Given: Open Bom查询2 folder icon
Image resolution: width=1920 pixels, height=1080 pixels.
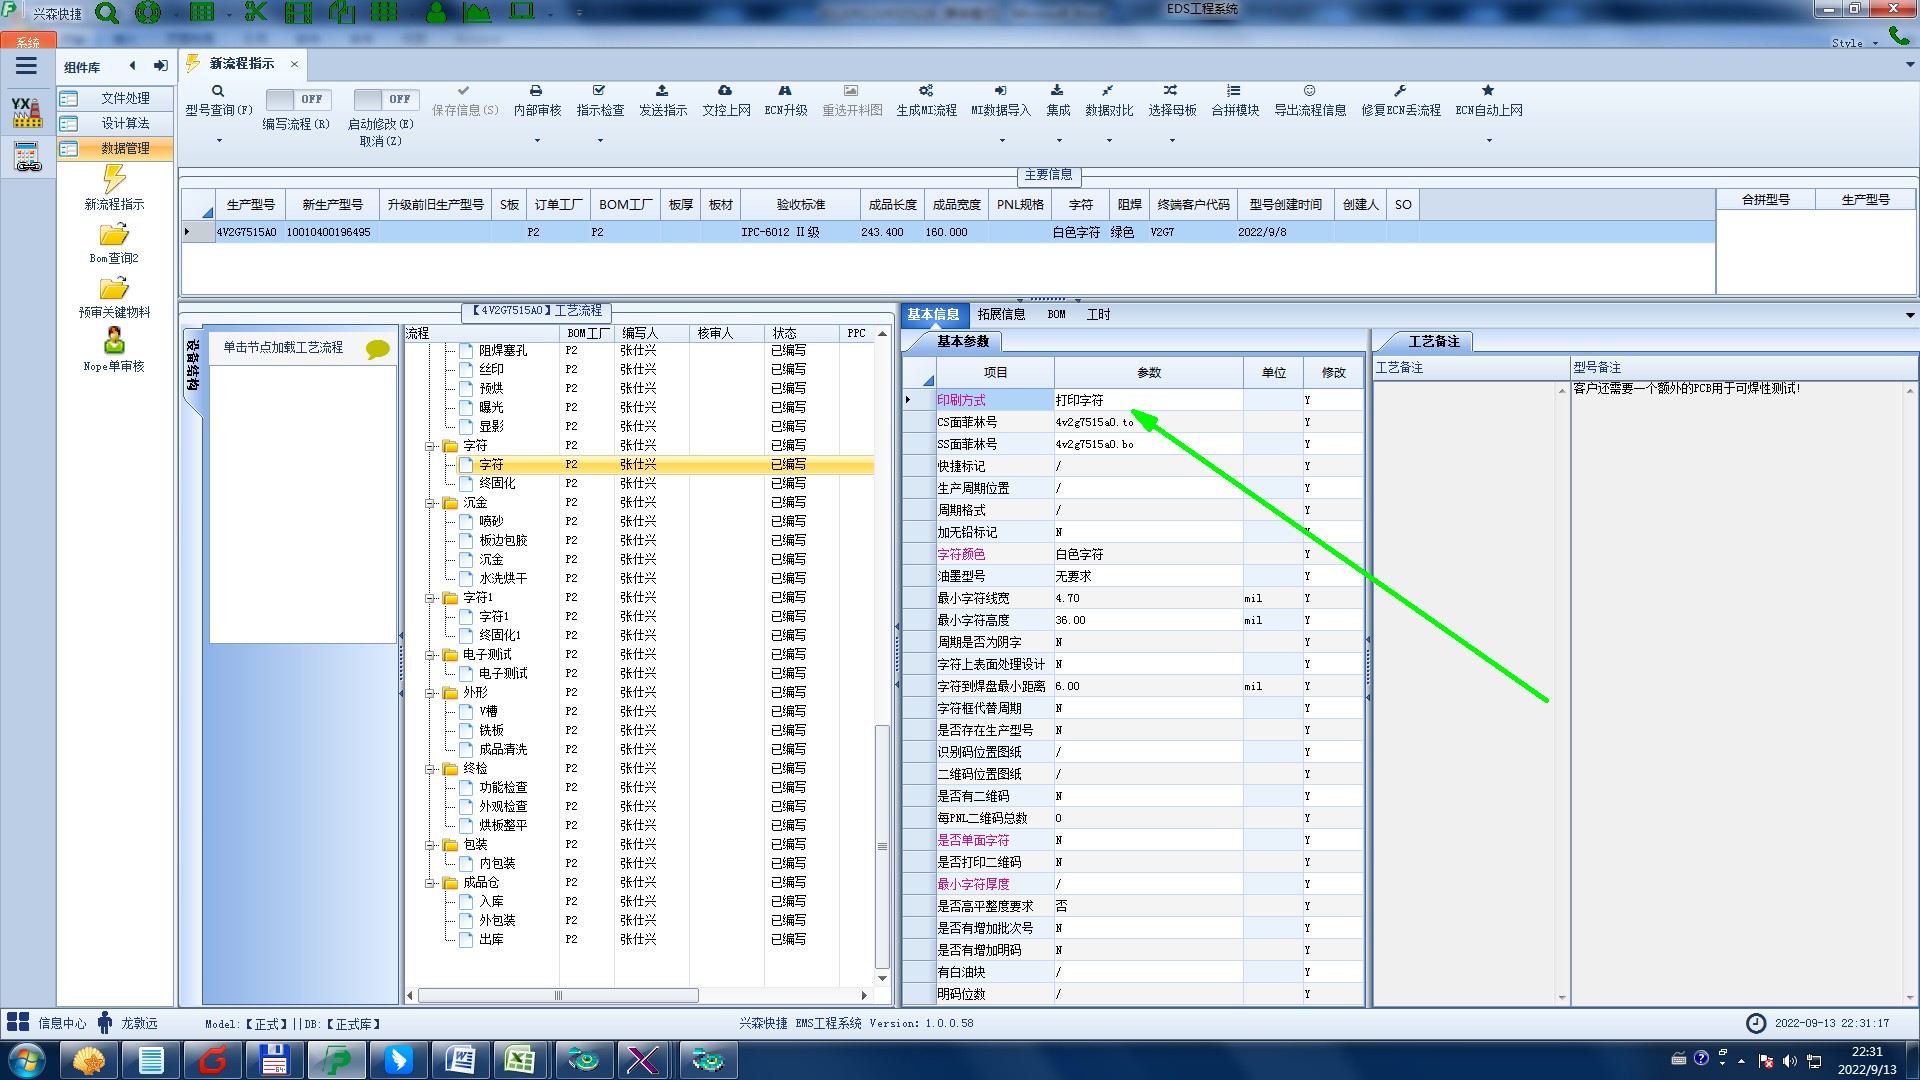Looking at the screenshot, I should [114, 235].
